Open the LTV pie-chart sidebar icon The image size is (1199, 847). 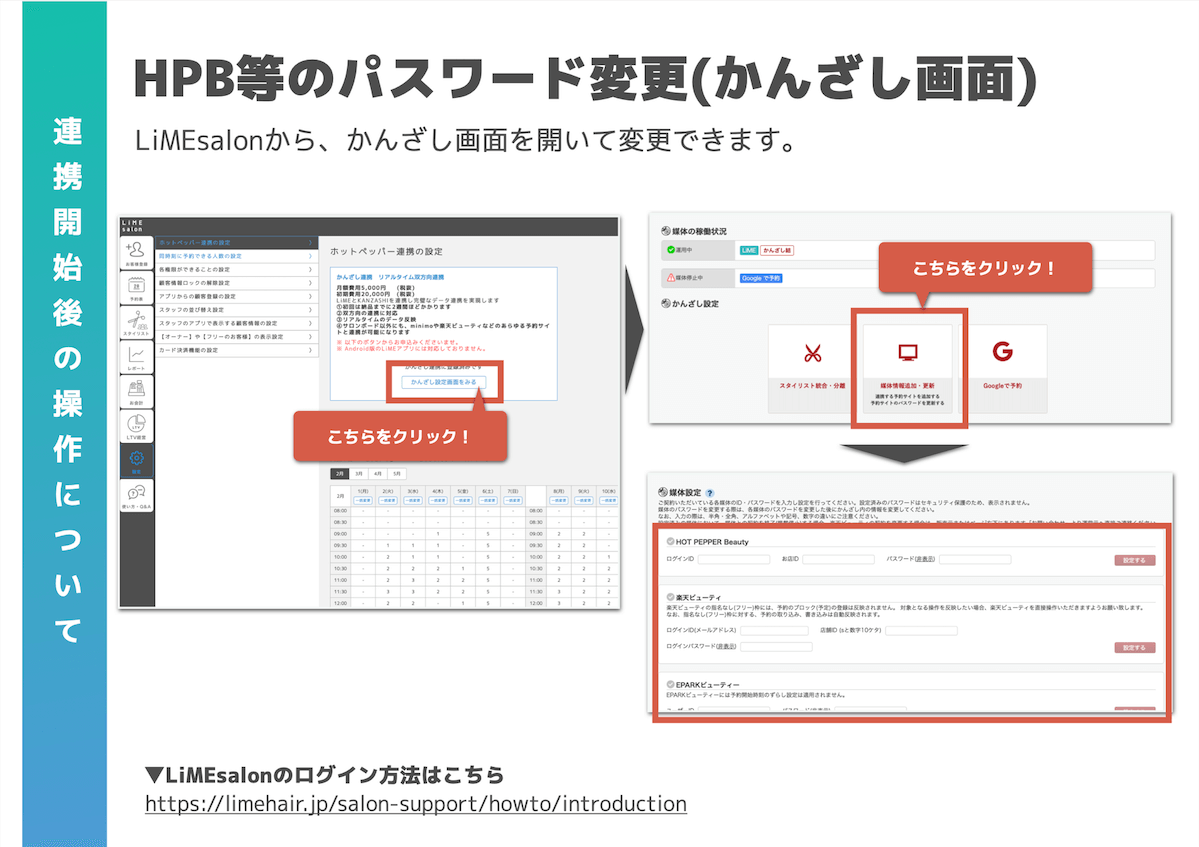[136, 426]
